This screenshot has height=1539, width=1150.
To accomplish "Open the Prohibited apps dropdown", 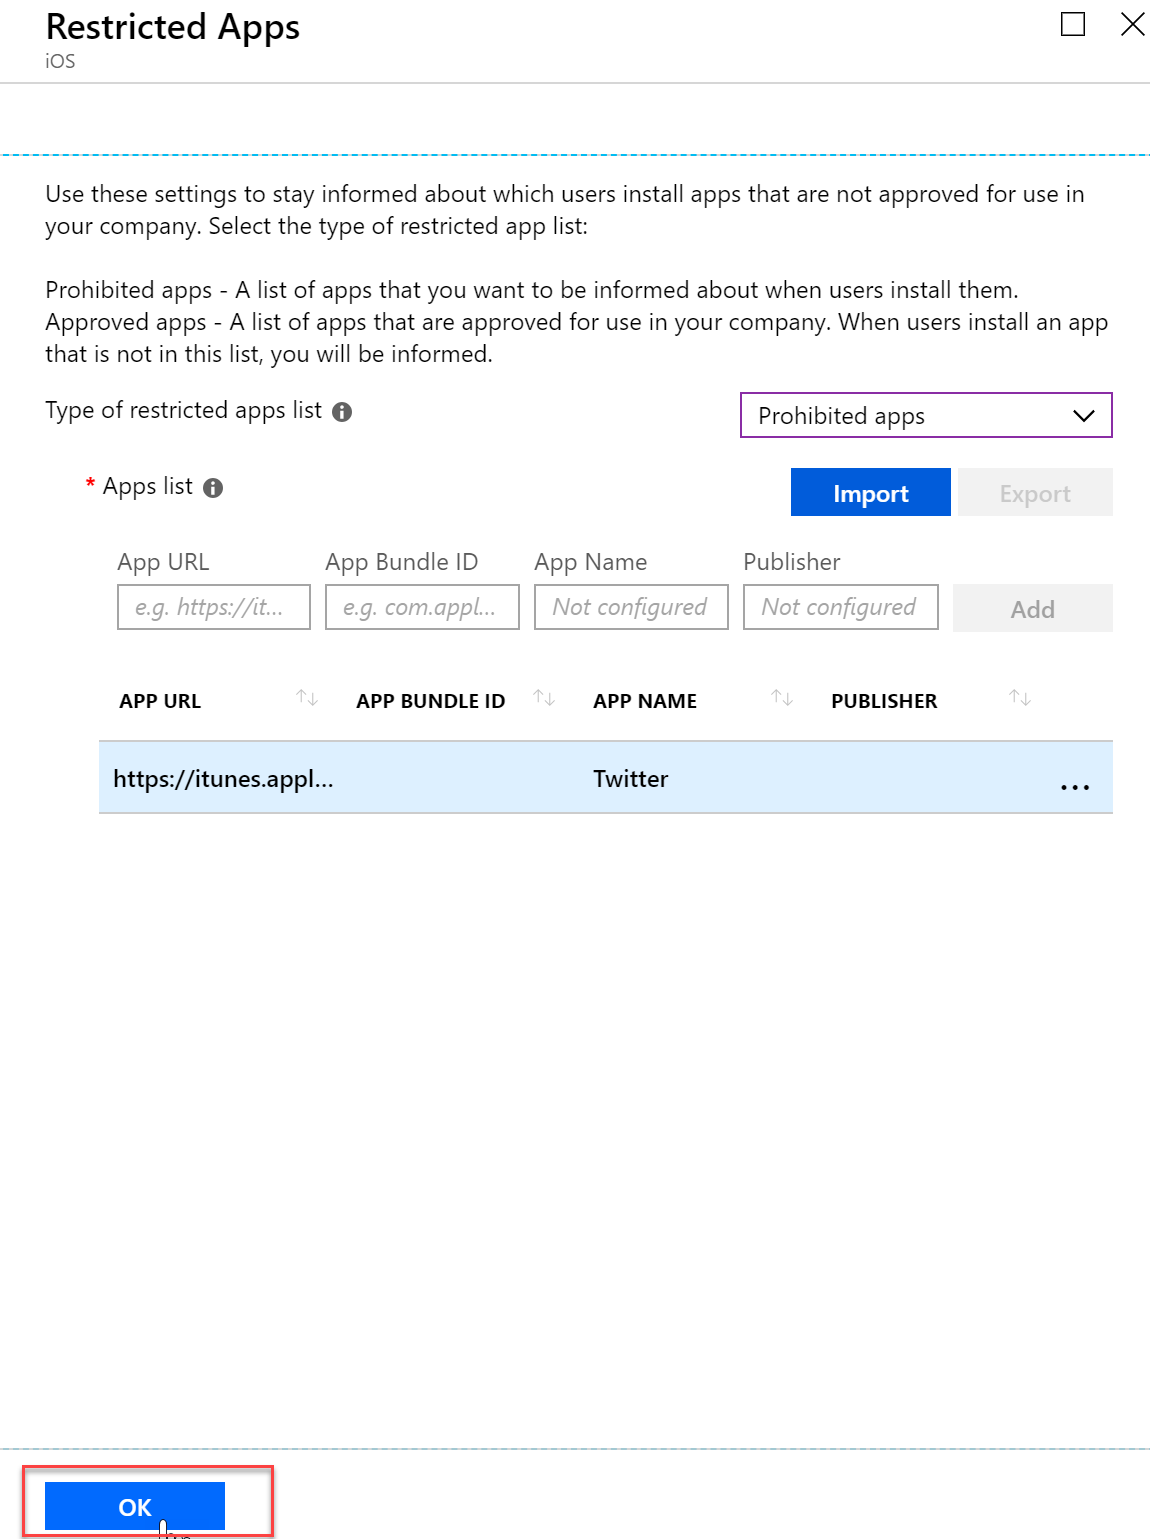I will [926, 415].
